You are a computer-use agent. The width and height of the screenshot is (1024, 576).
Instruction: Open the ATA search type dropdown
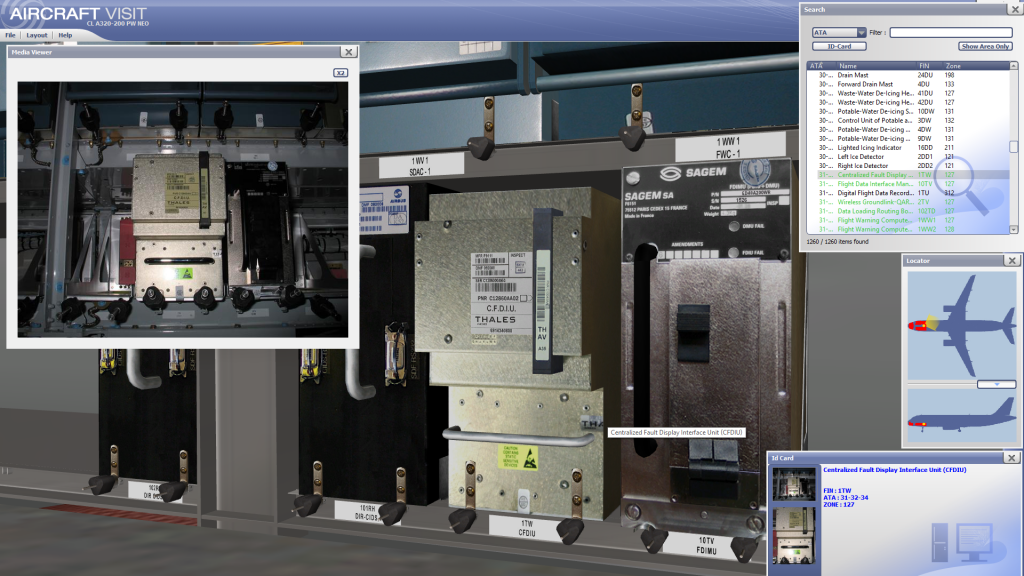pos(839,33)
